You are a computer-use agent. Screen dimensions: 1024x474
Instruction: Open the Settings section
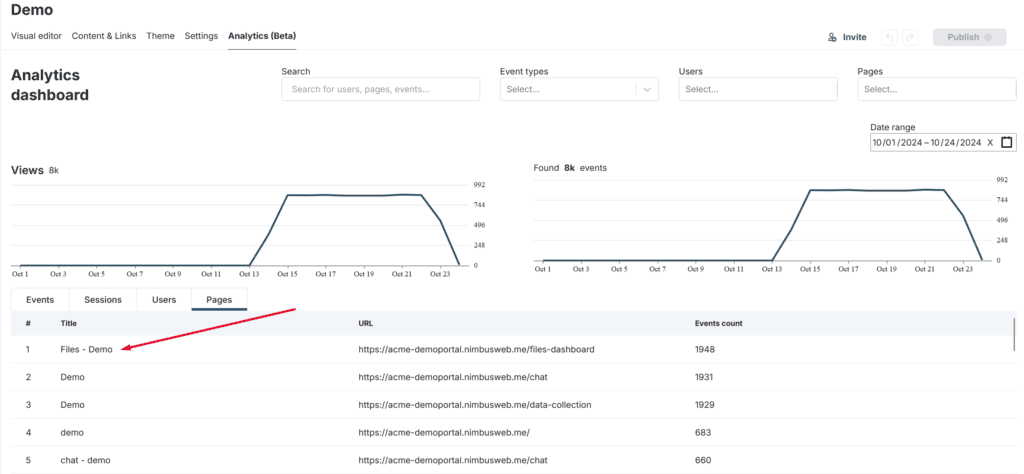click(x=201, y=36)
